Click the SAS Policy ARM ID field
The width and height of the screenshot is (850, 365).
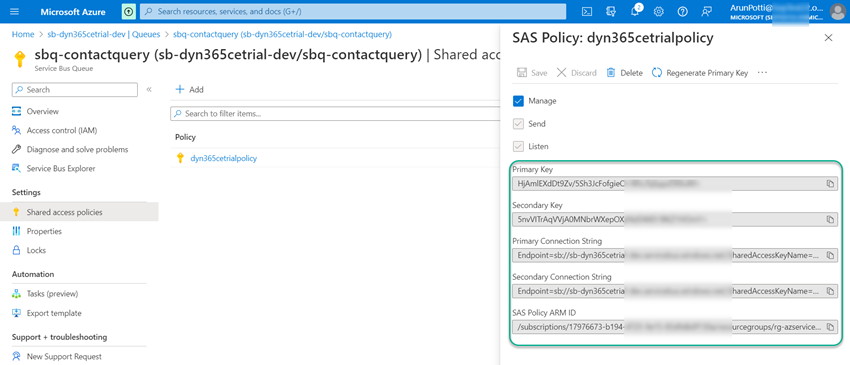pos(675,327)
